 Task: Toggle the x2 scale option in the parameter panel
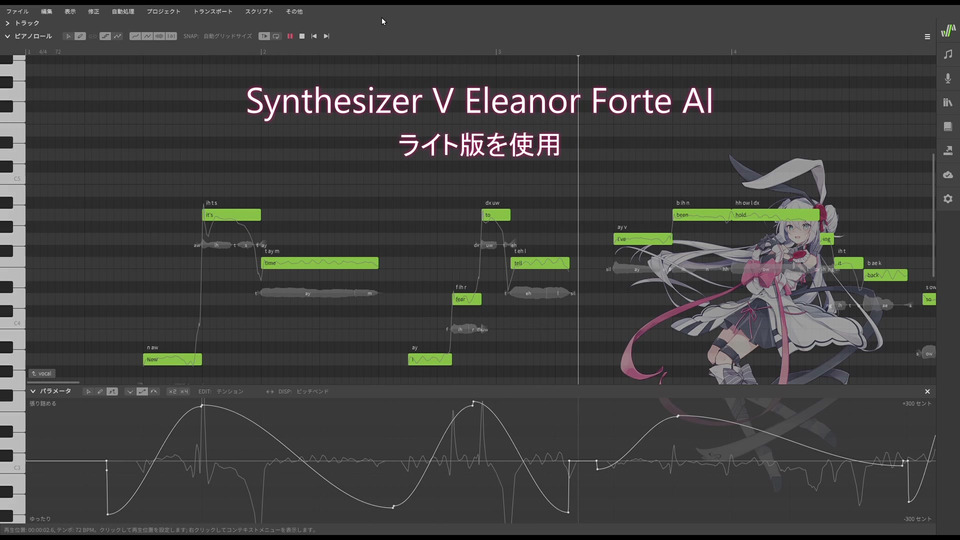tap(172, 391)
